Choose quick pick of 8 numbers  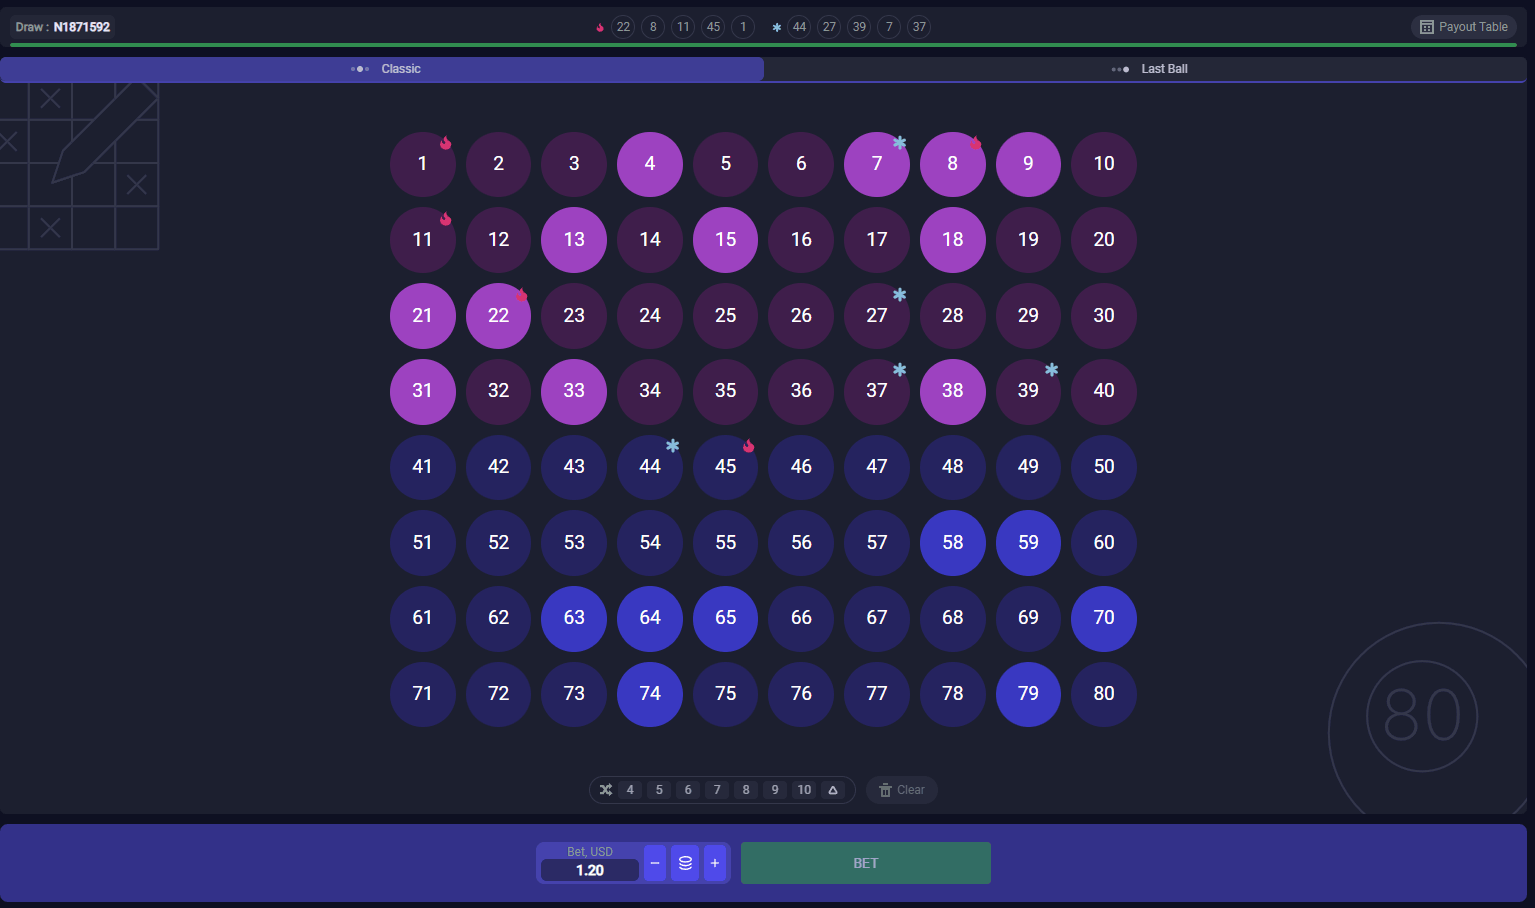click(746, 790)
